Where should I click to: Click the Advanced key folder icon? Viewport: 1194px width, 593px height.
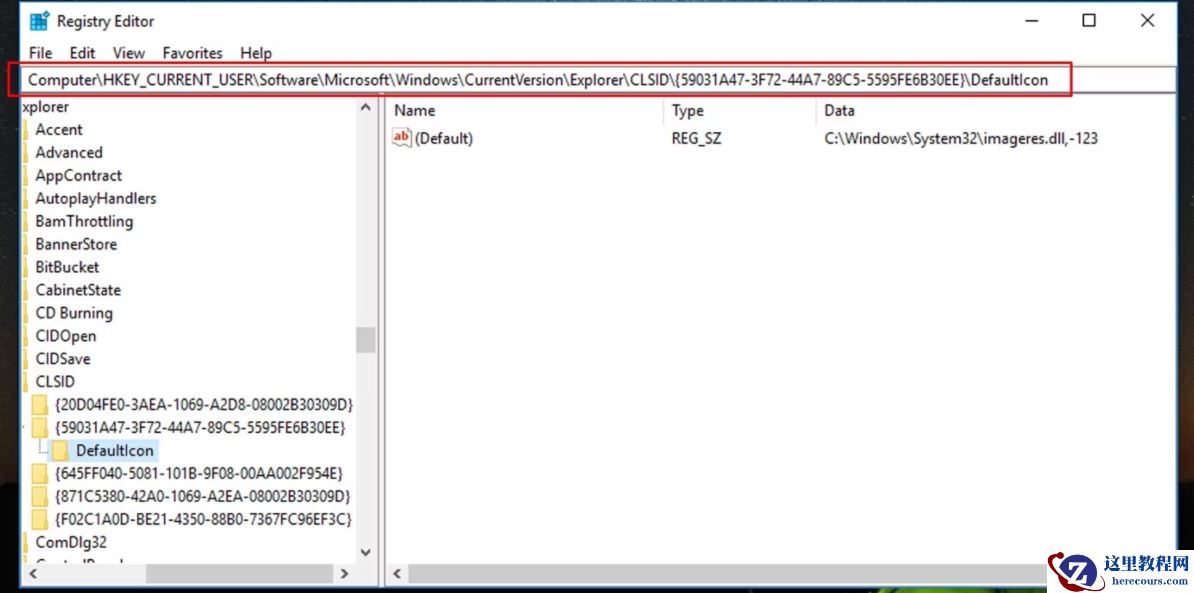point(26,152)
